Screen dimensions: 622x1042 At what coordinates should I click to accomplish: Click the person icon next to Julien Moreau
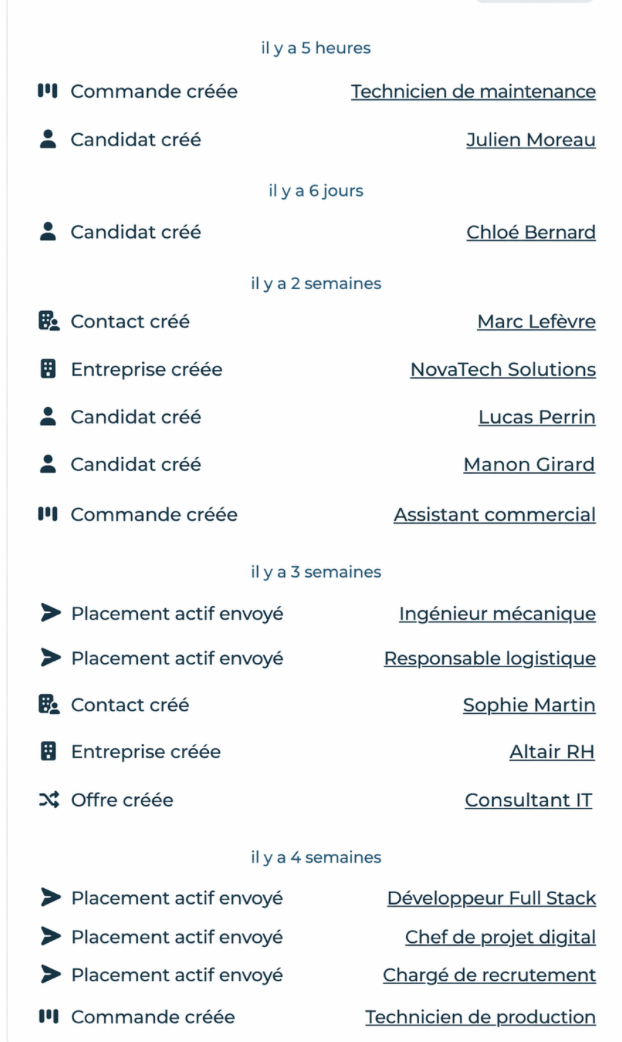coord(48,140)
